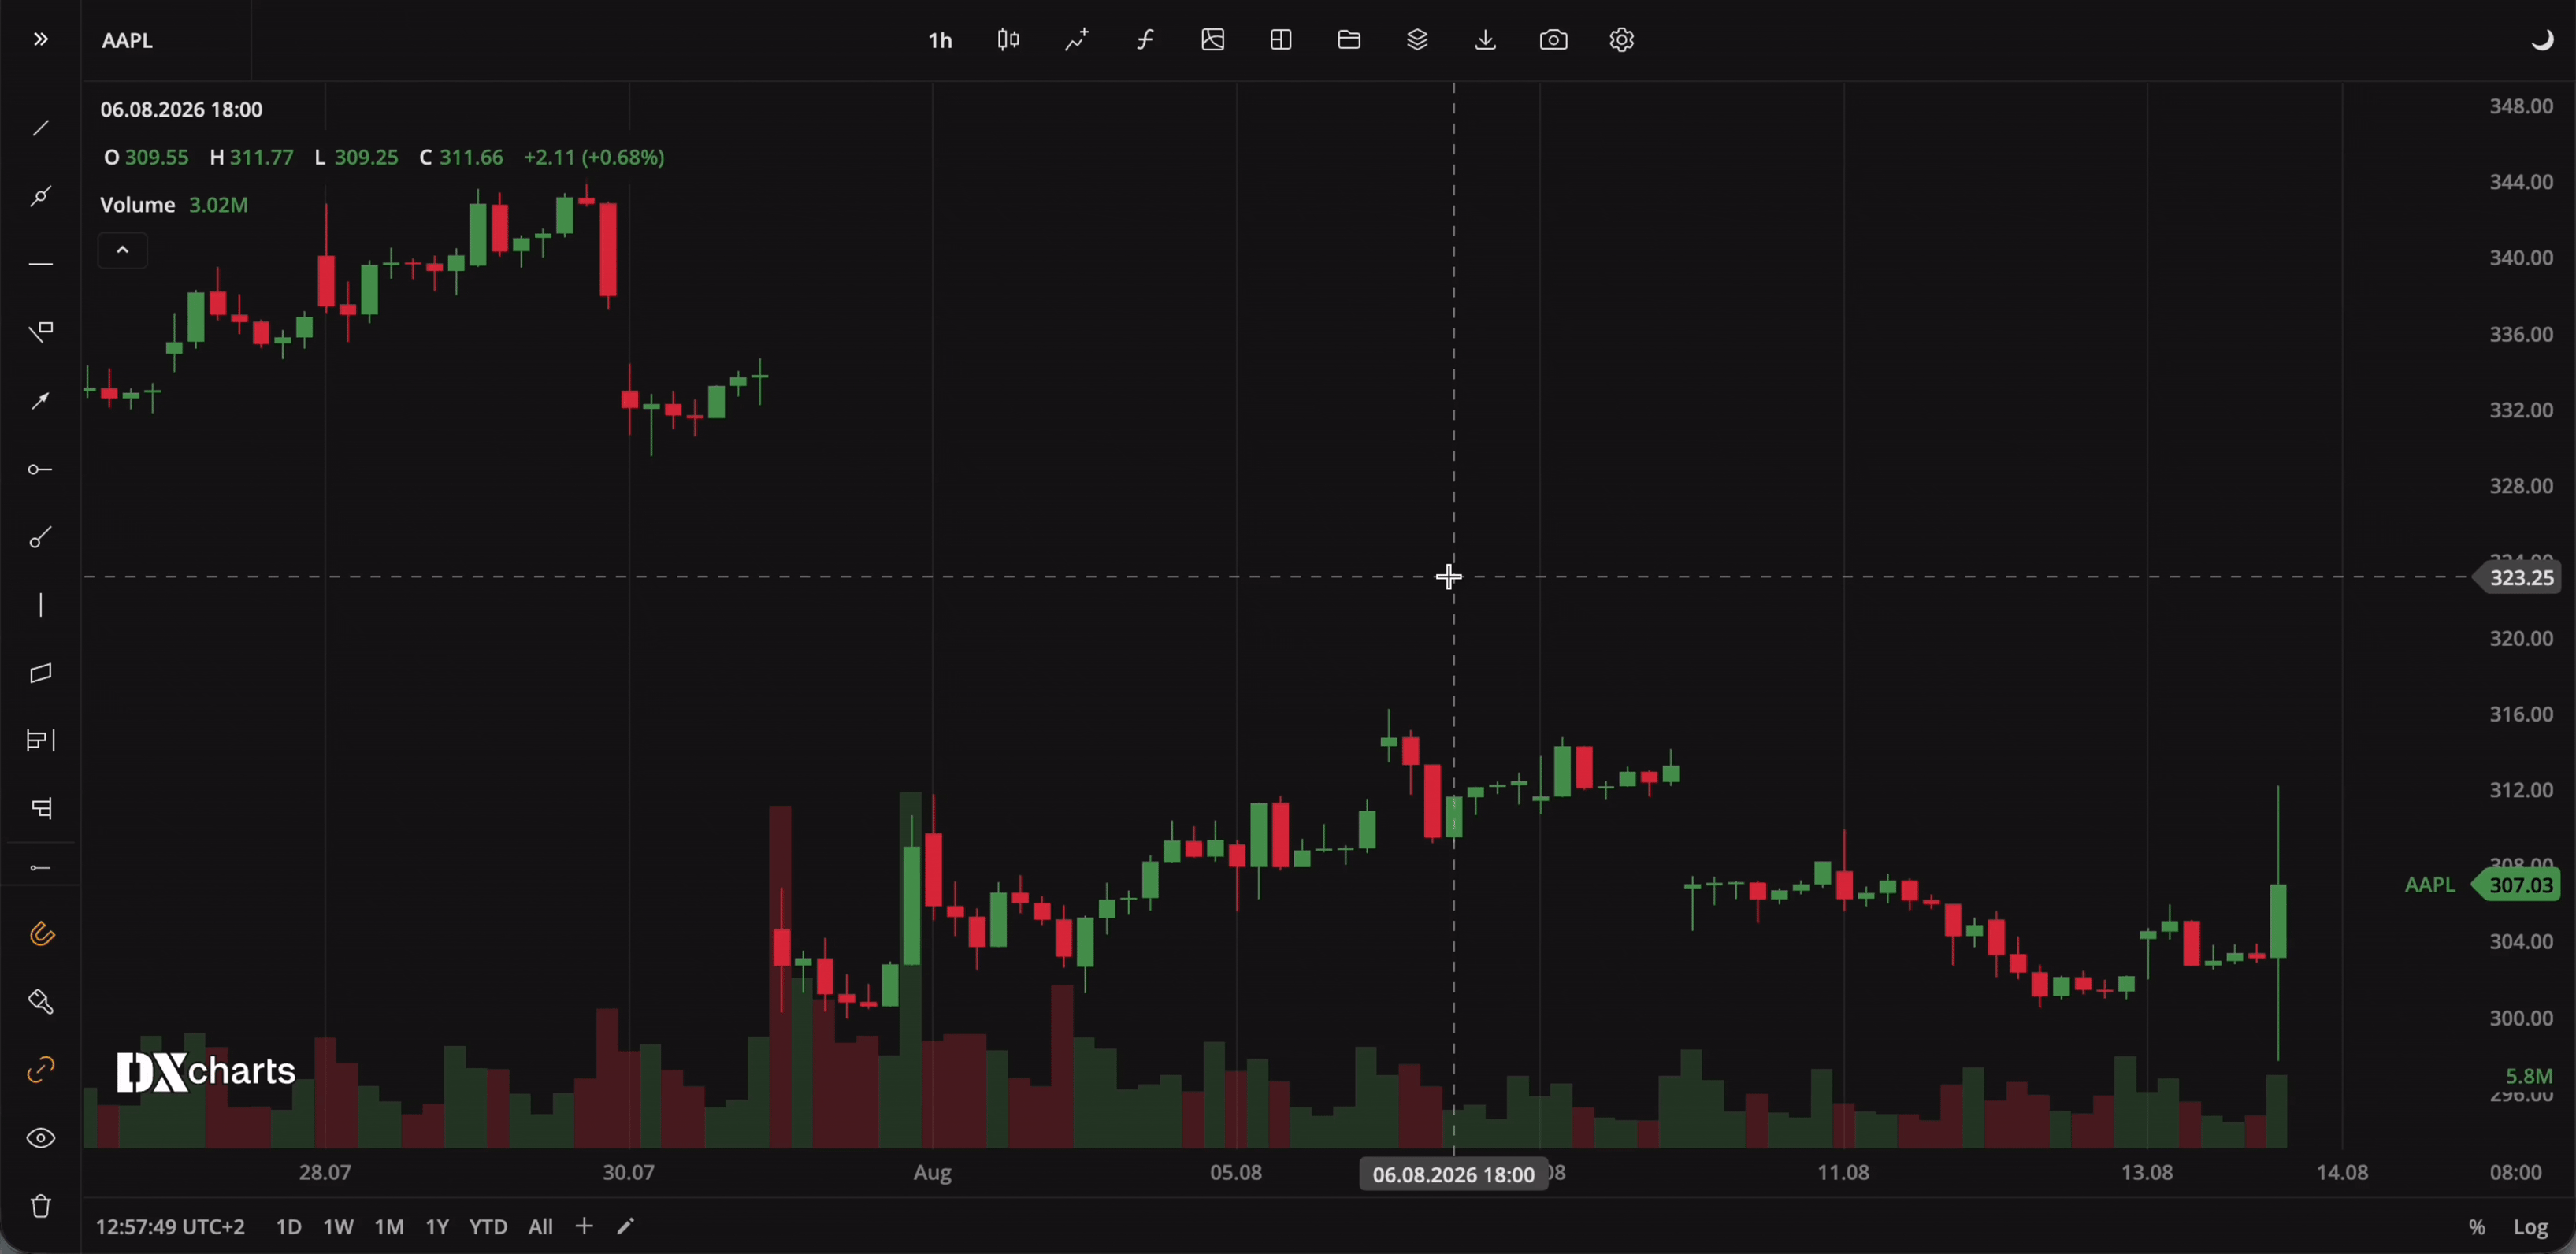This screenshot has width=2576, height=1254.
Task: Open the compare line-plus icon
Action: point(1077,40)
